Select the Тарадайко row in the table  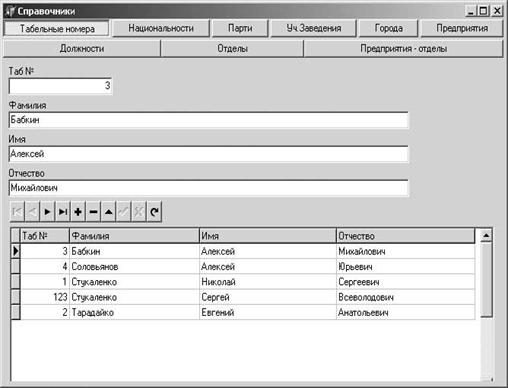click(248, 313)
